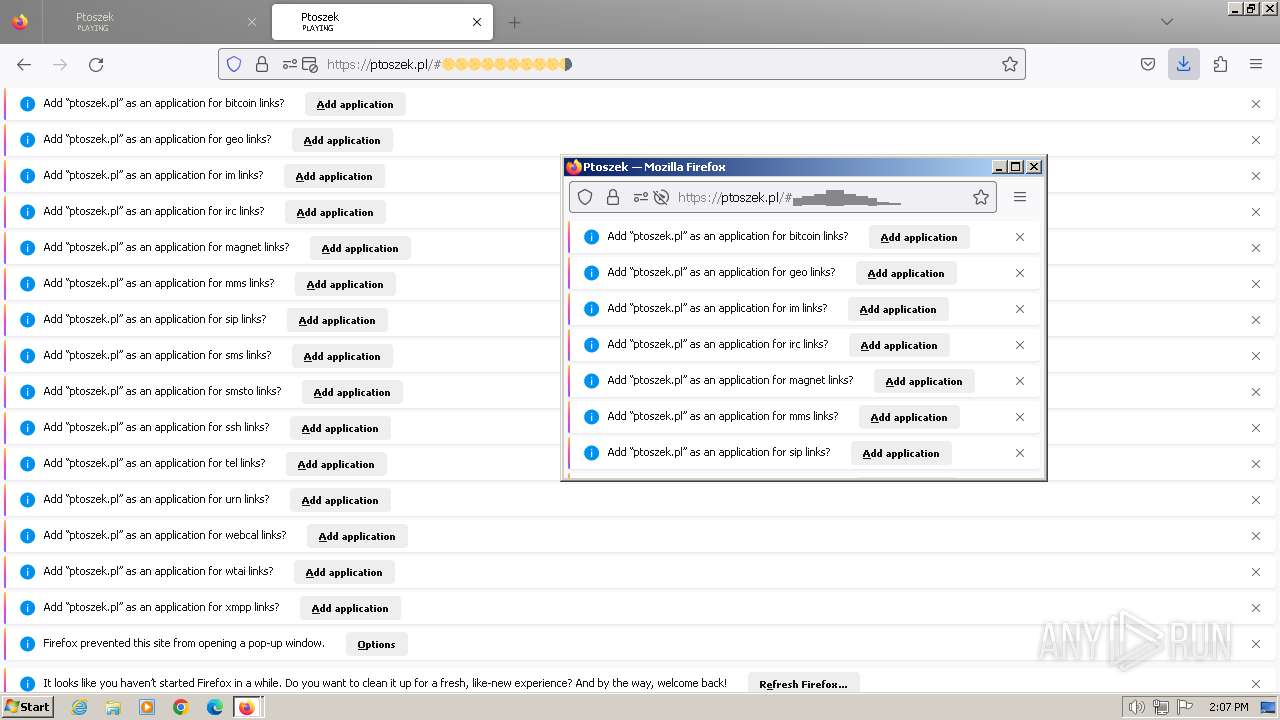
Task: Reload page in main Firefox window
Action: point(96,64)
